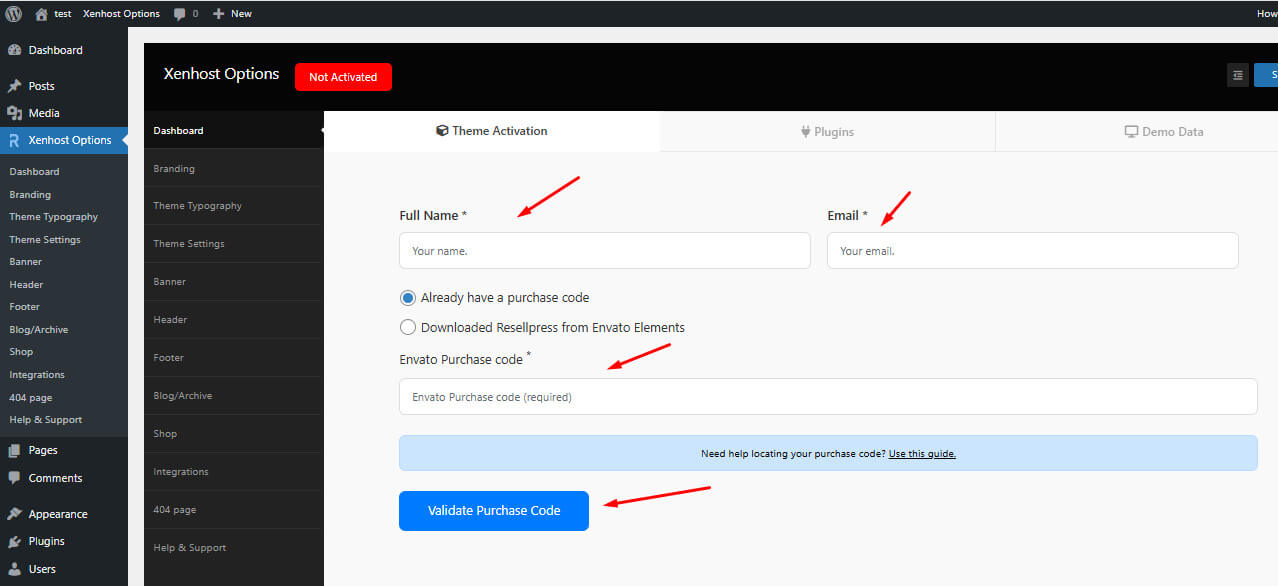Click the Pages icon in sidebar

click(x=14, y=450)
